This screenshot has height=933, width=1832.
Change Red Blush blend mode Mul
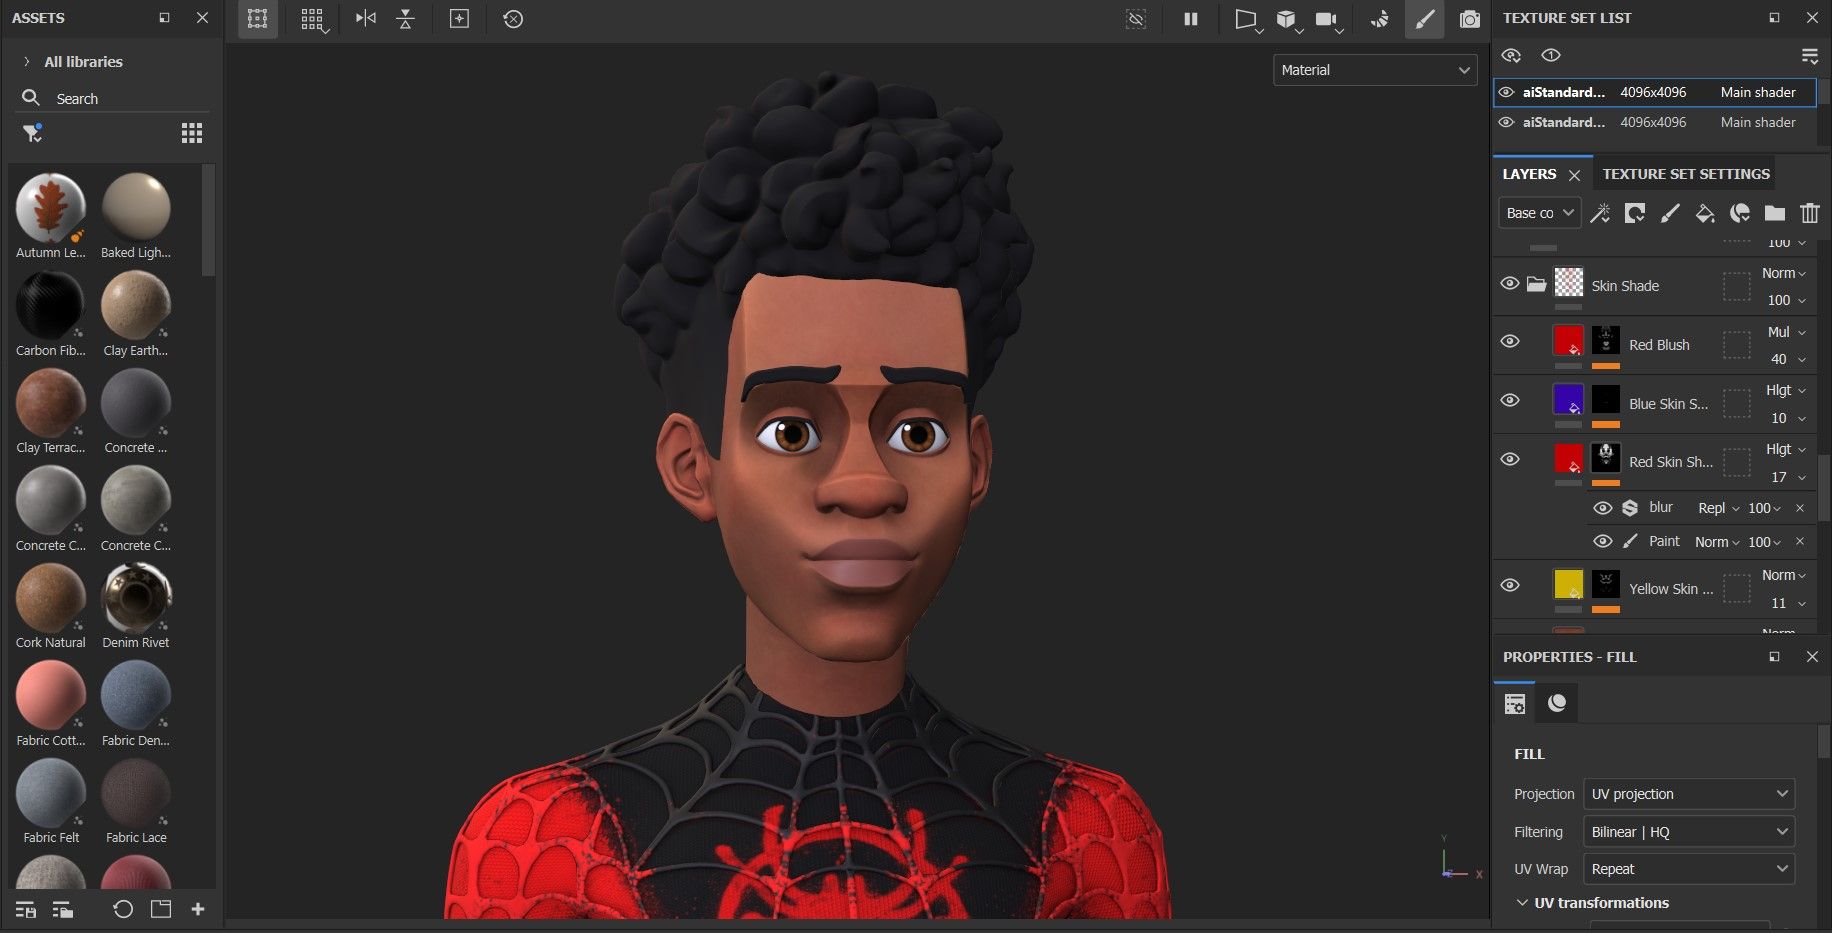1786,332
